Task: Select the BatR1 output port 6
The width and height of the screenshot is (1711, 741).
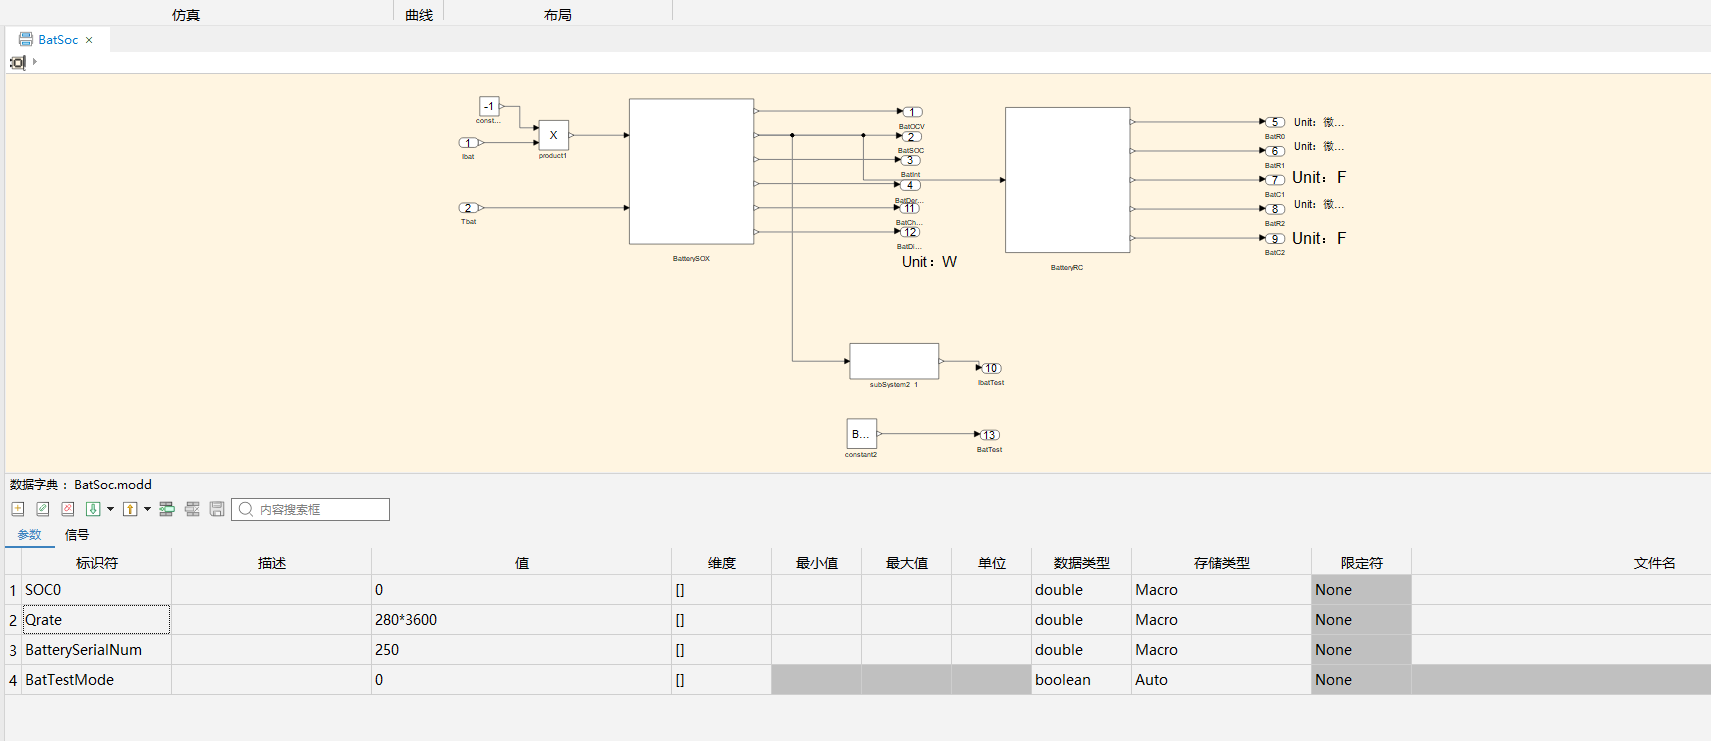Action: click(x=1274, y=151)
